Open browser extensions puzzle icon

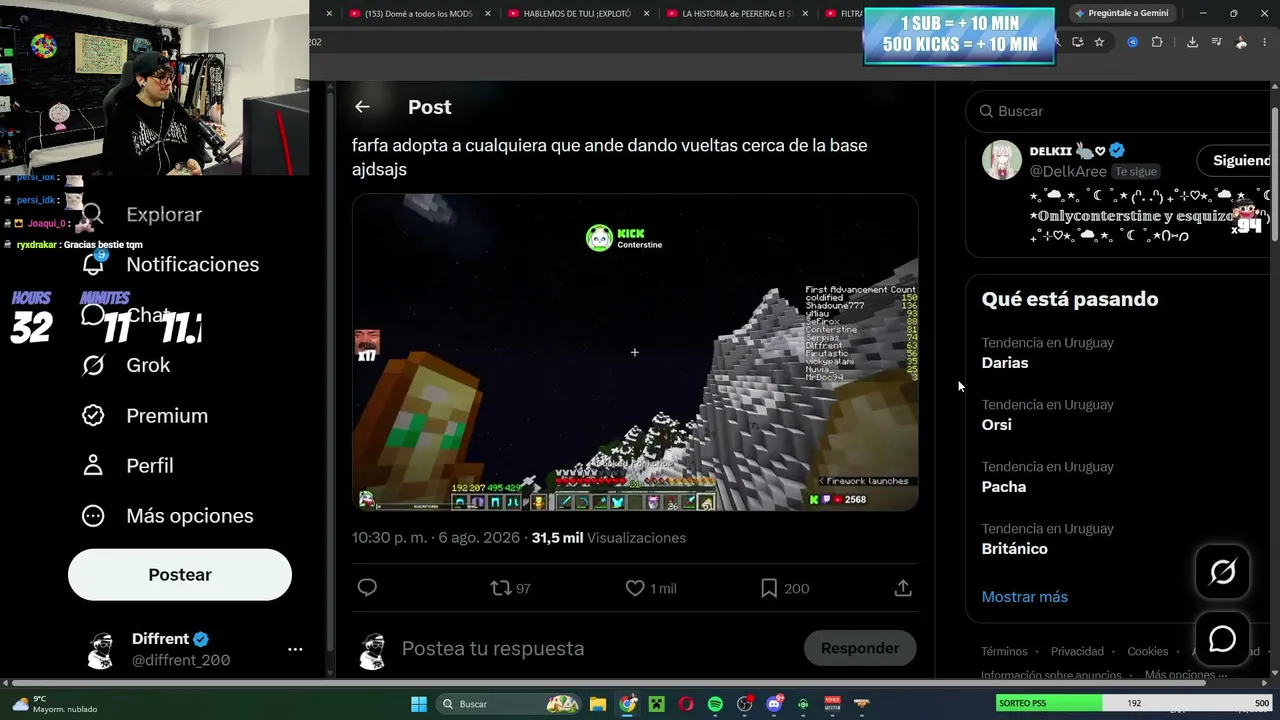(1157, 42)
